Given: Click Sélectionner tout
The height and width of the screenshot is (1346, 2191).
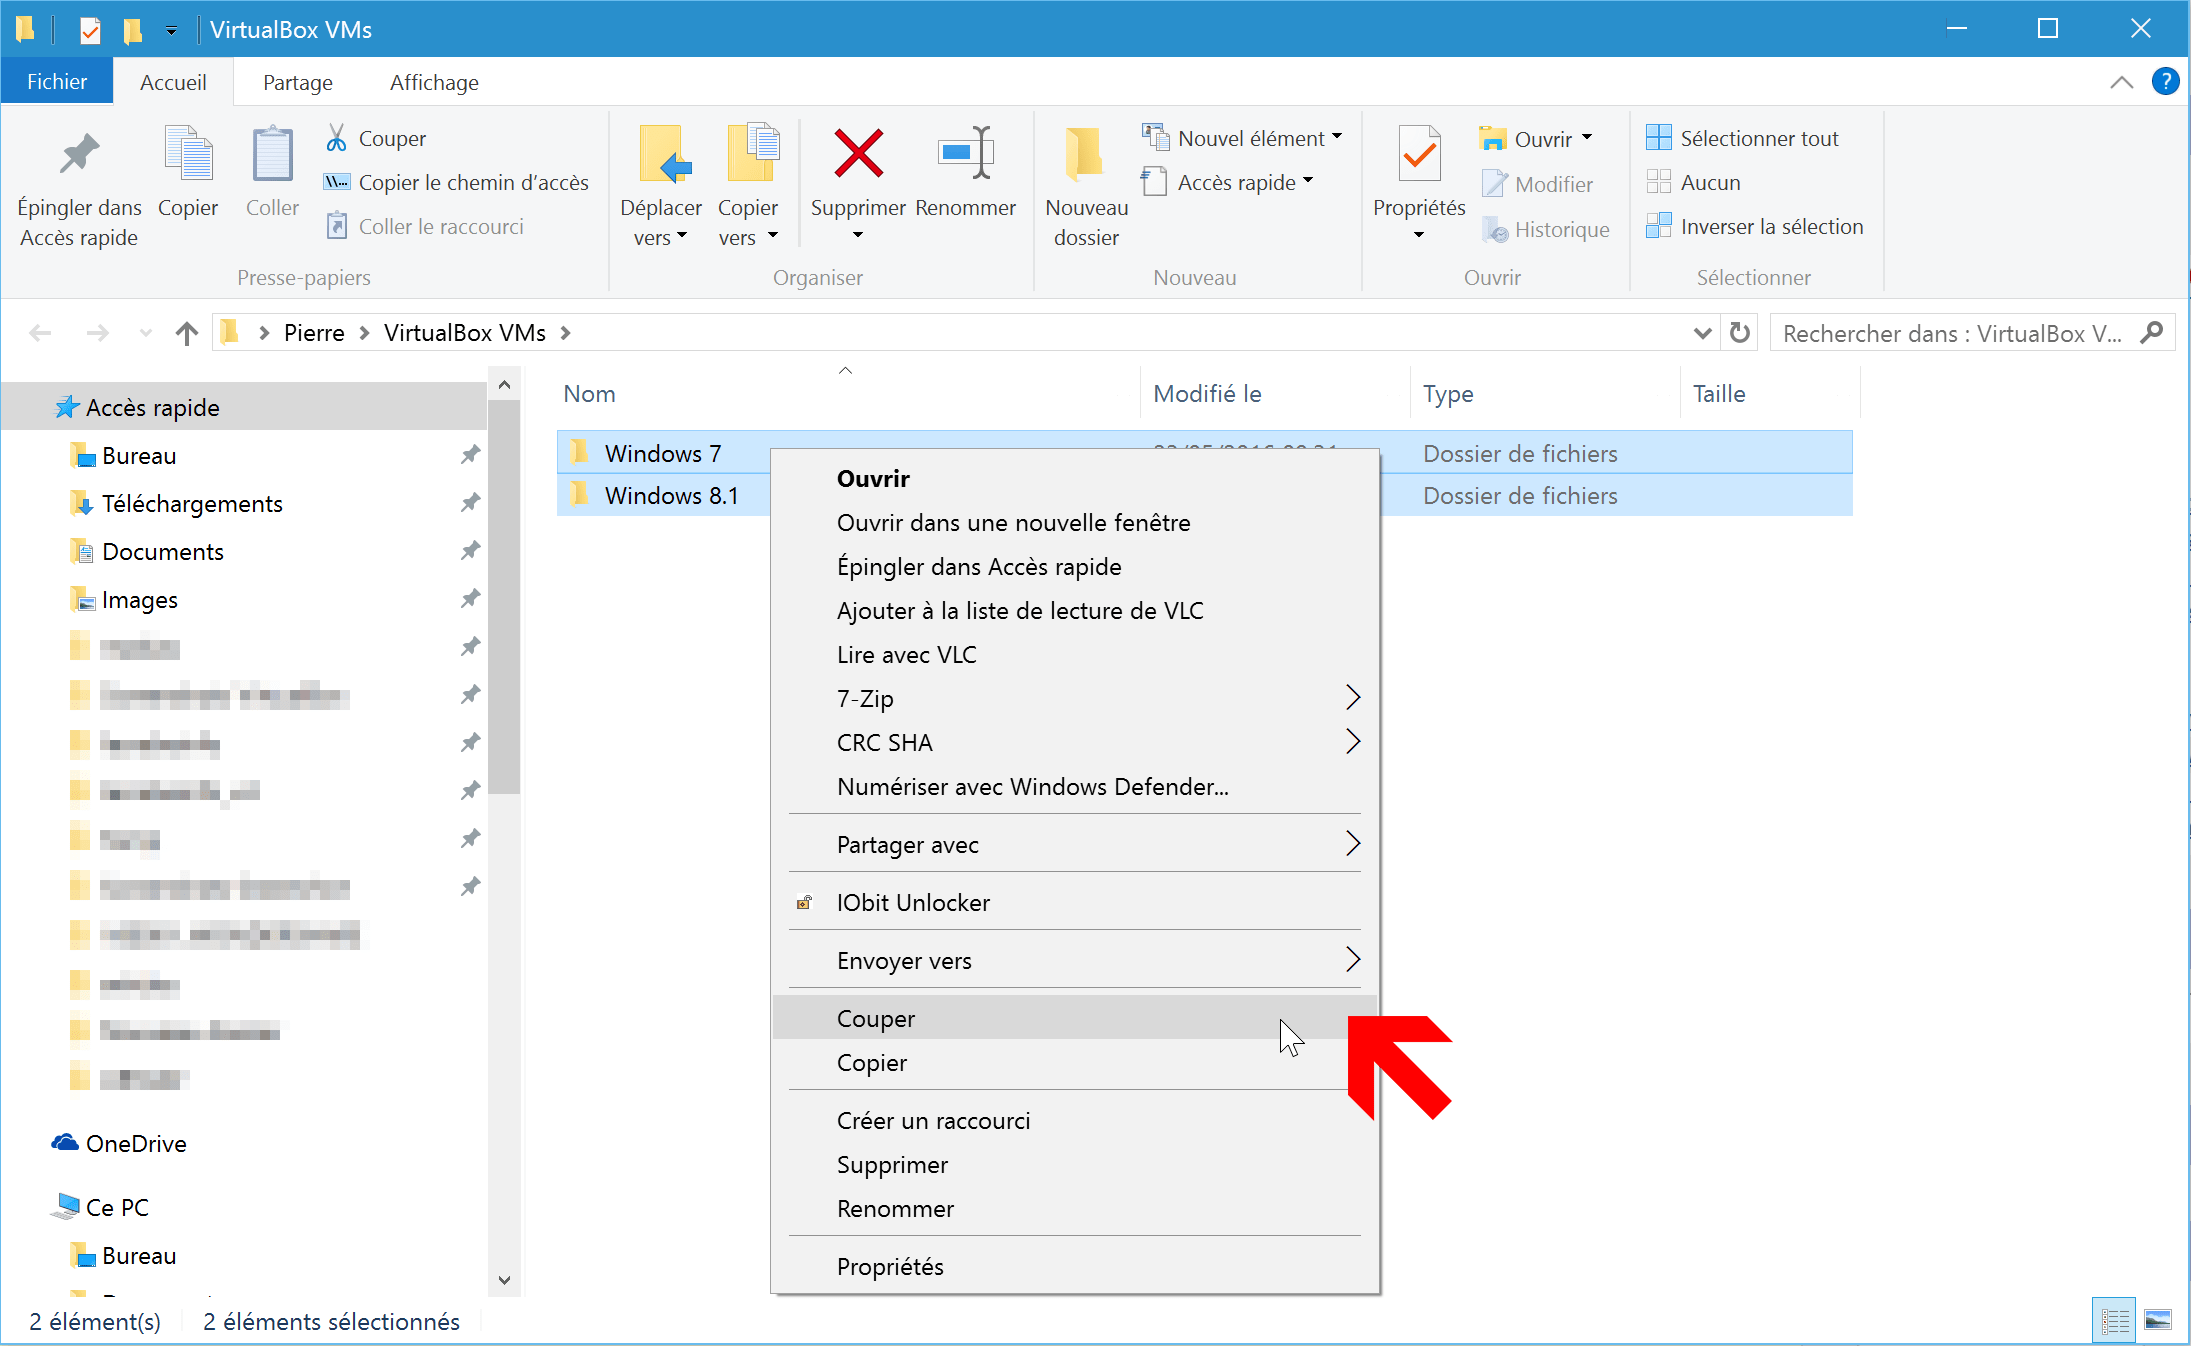Looking at the screenshot, I should click(1742, 138).
